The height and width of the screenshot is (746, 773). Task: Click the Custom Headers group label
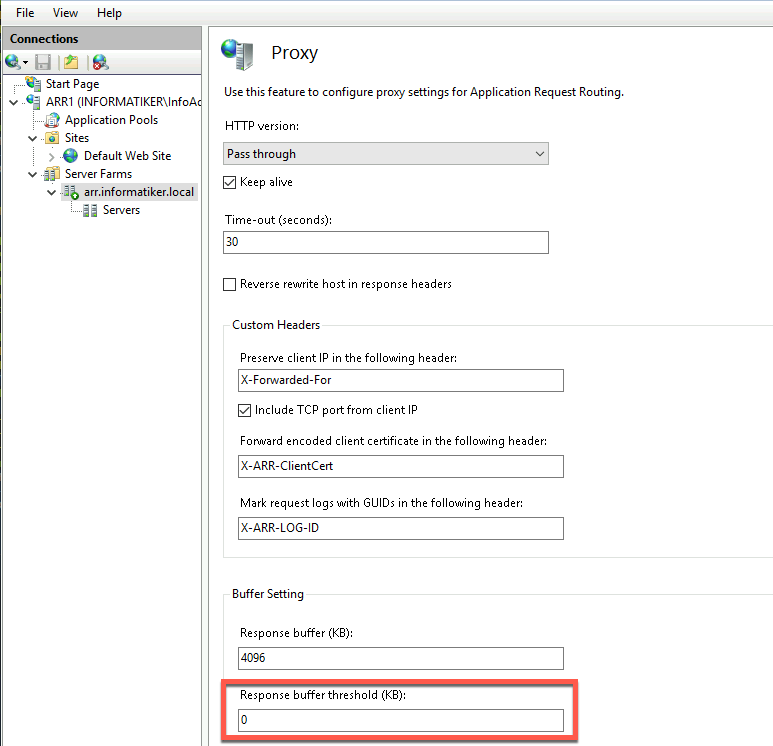coord(276,325)
